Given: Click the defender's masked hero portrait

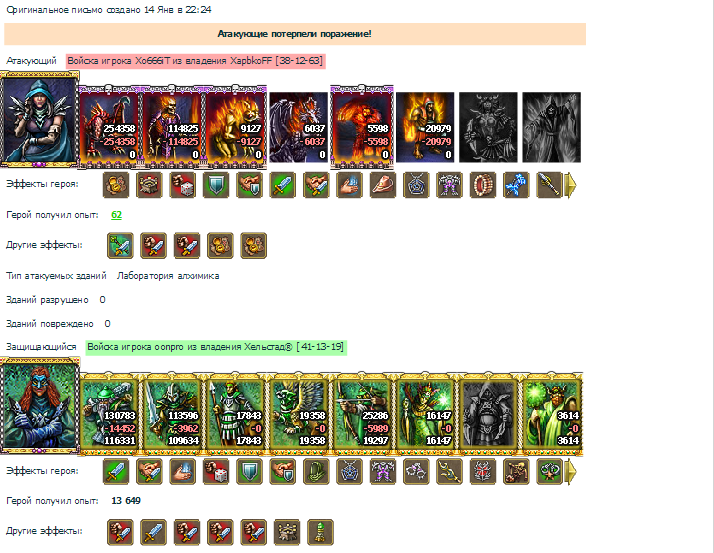Looking at the screenshot, I should pos(40,406).
